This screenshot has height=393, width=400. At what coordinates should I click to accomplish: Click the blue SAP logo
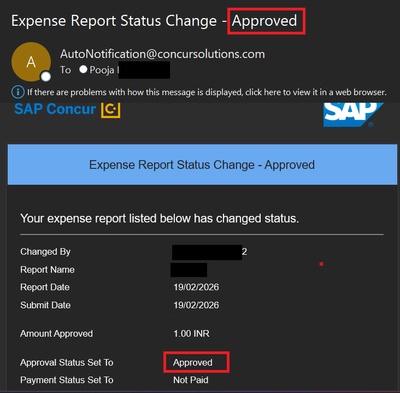[x=353, y=115]
